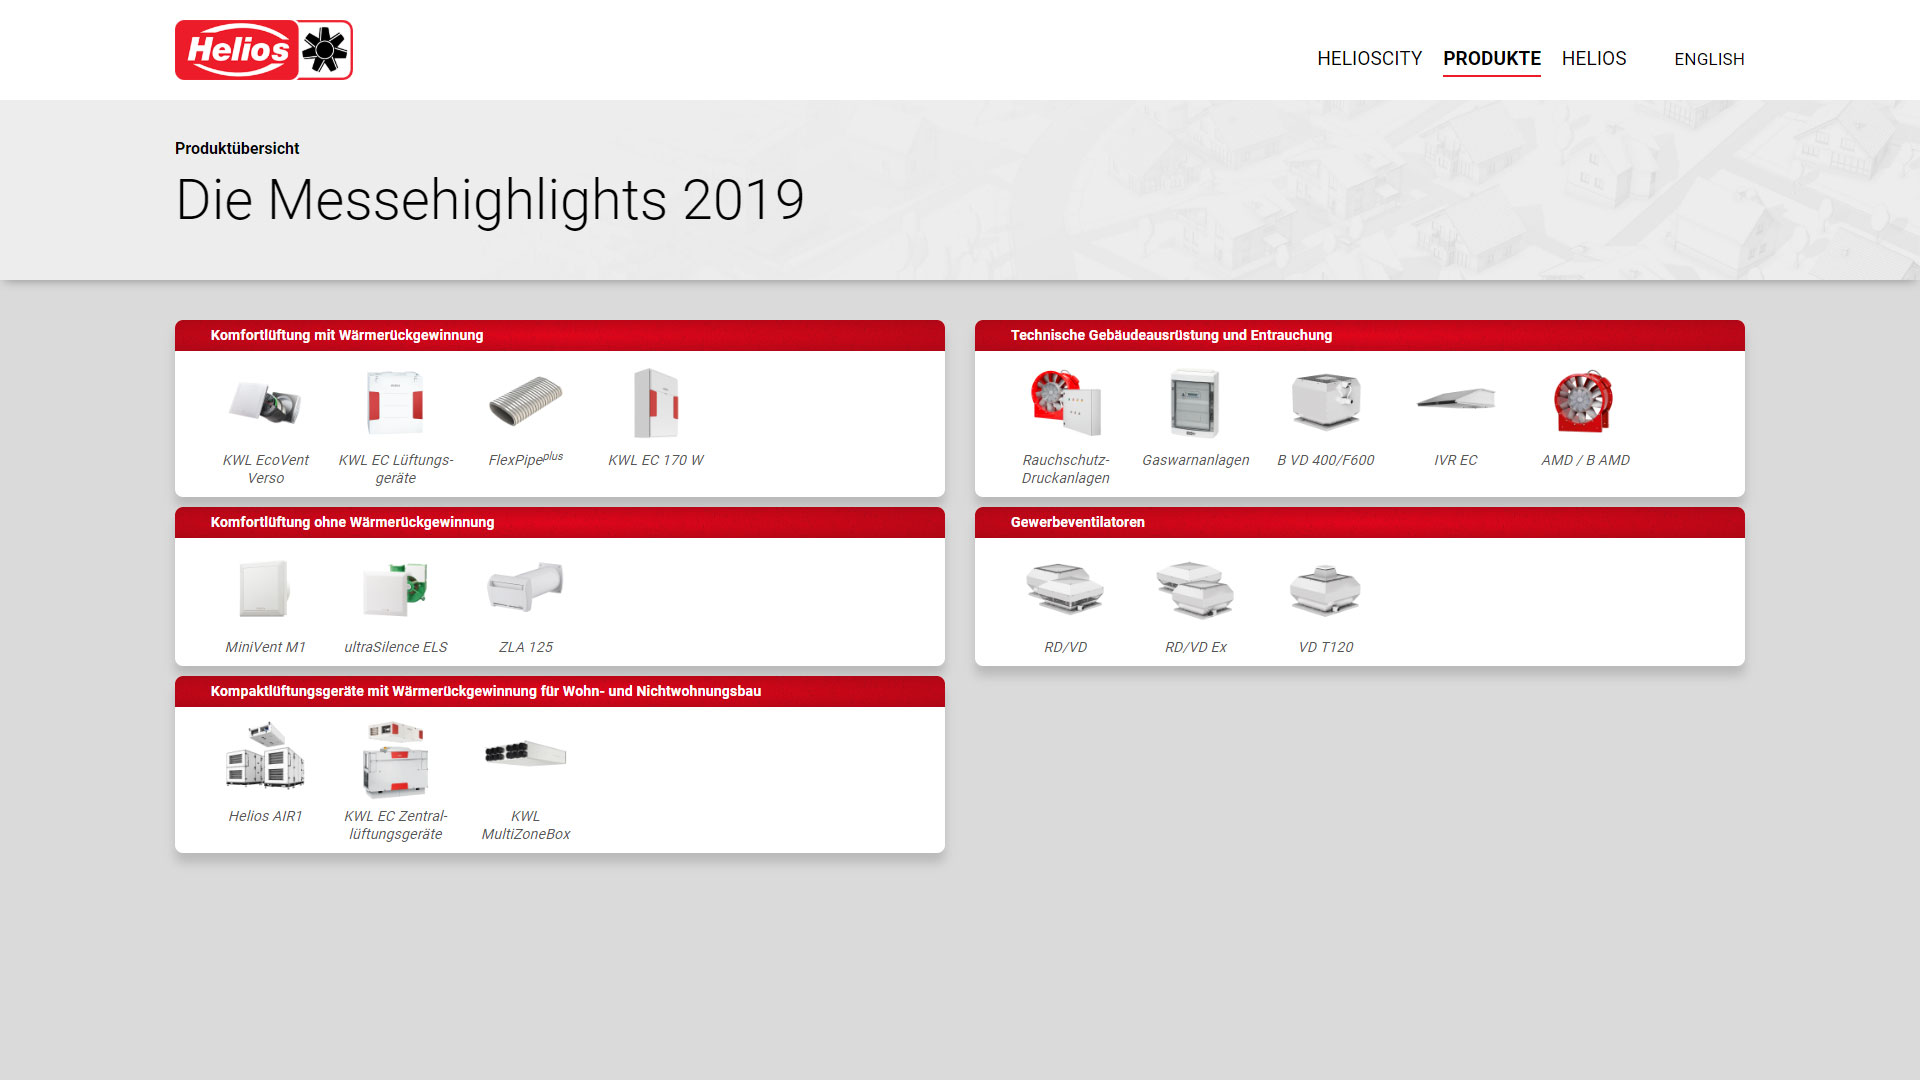The width and height of the screenshot is (1920, 1080).
Task: Open the Helios AIR1 unit image
Action: click(265, 757)
